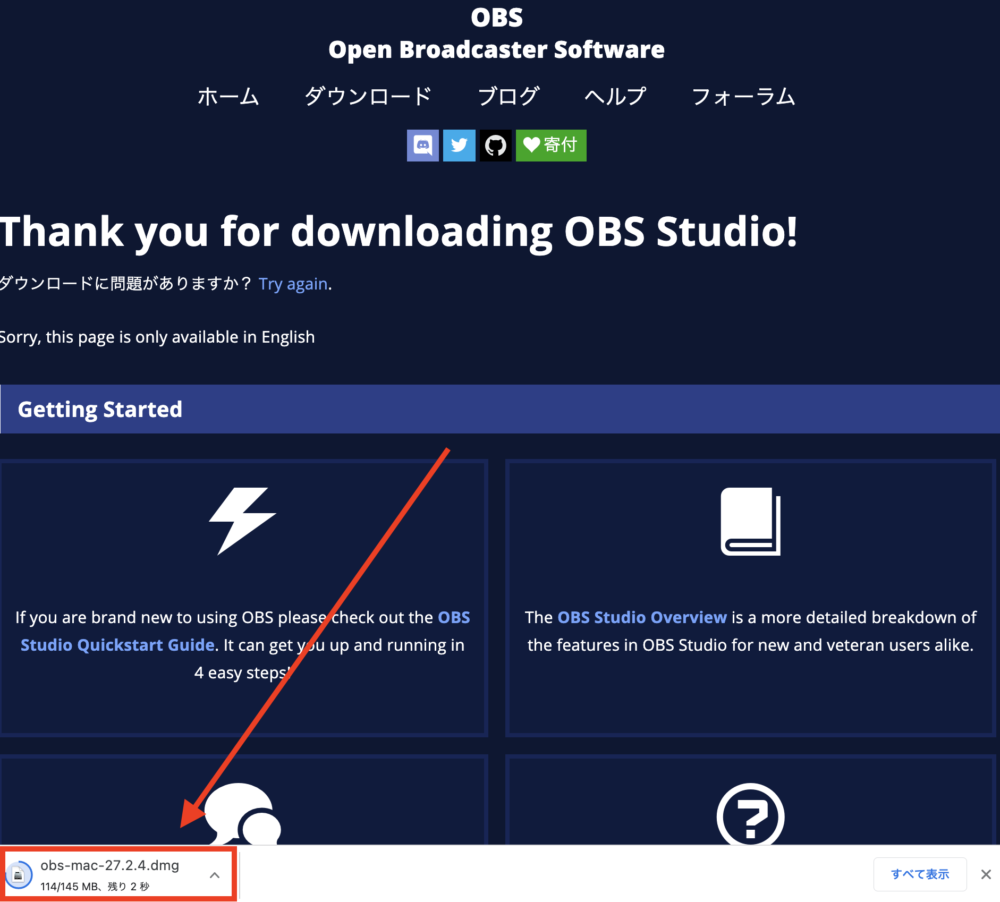Click the chat bubbles community icon
The height and width of the screenshot is (902, 1000).
click(x=243, y=814)
